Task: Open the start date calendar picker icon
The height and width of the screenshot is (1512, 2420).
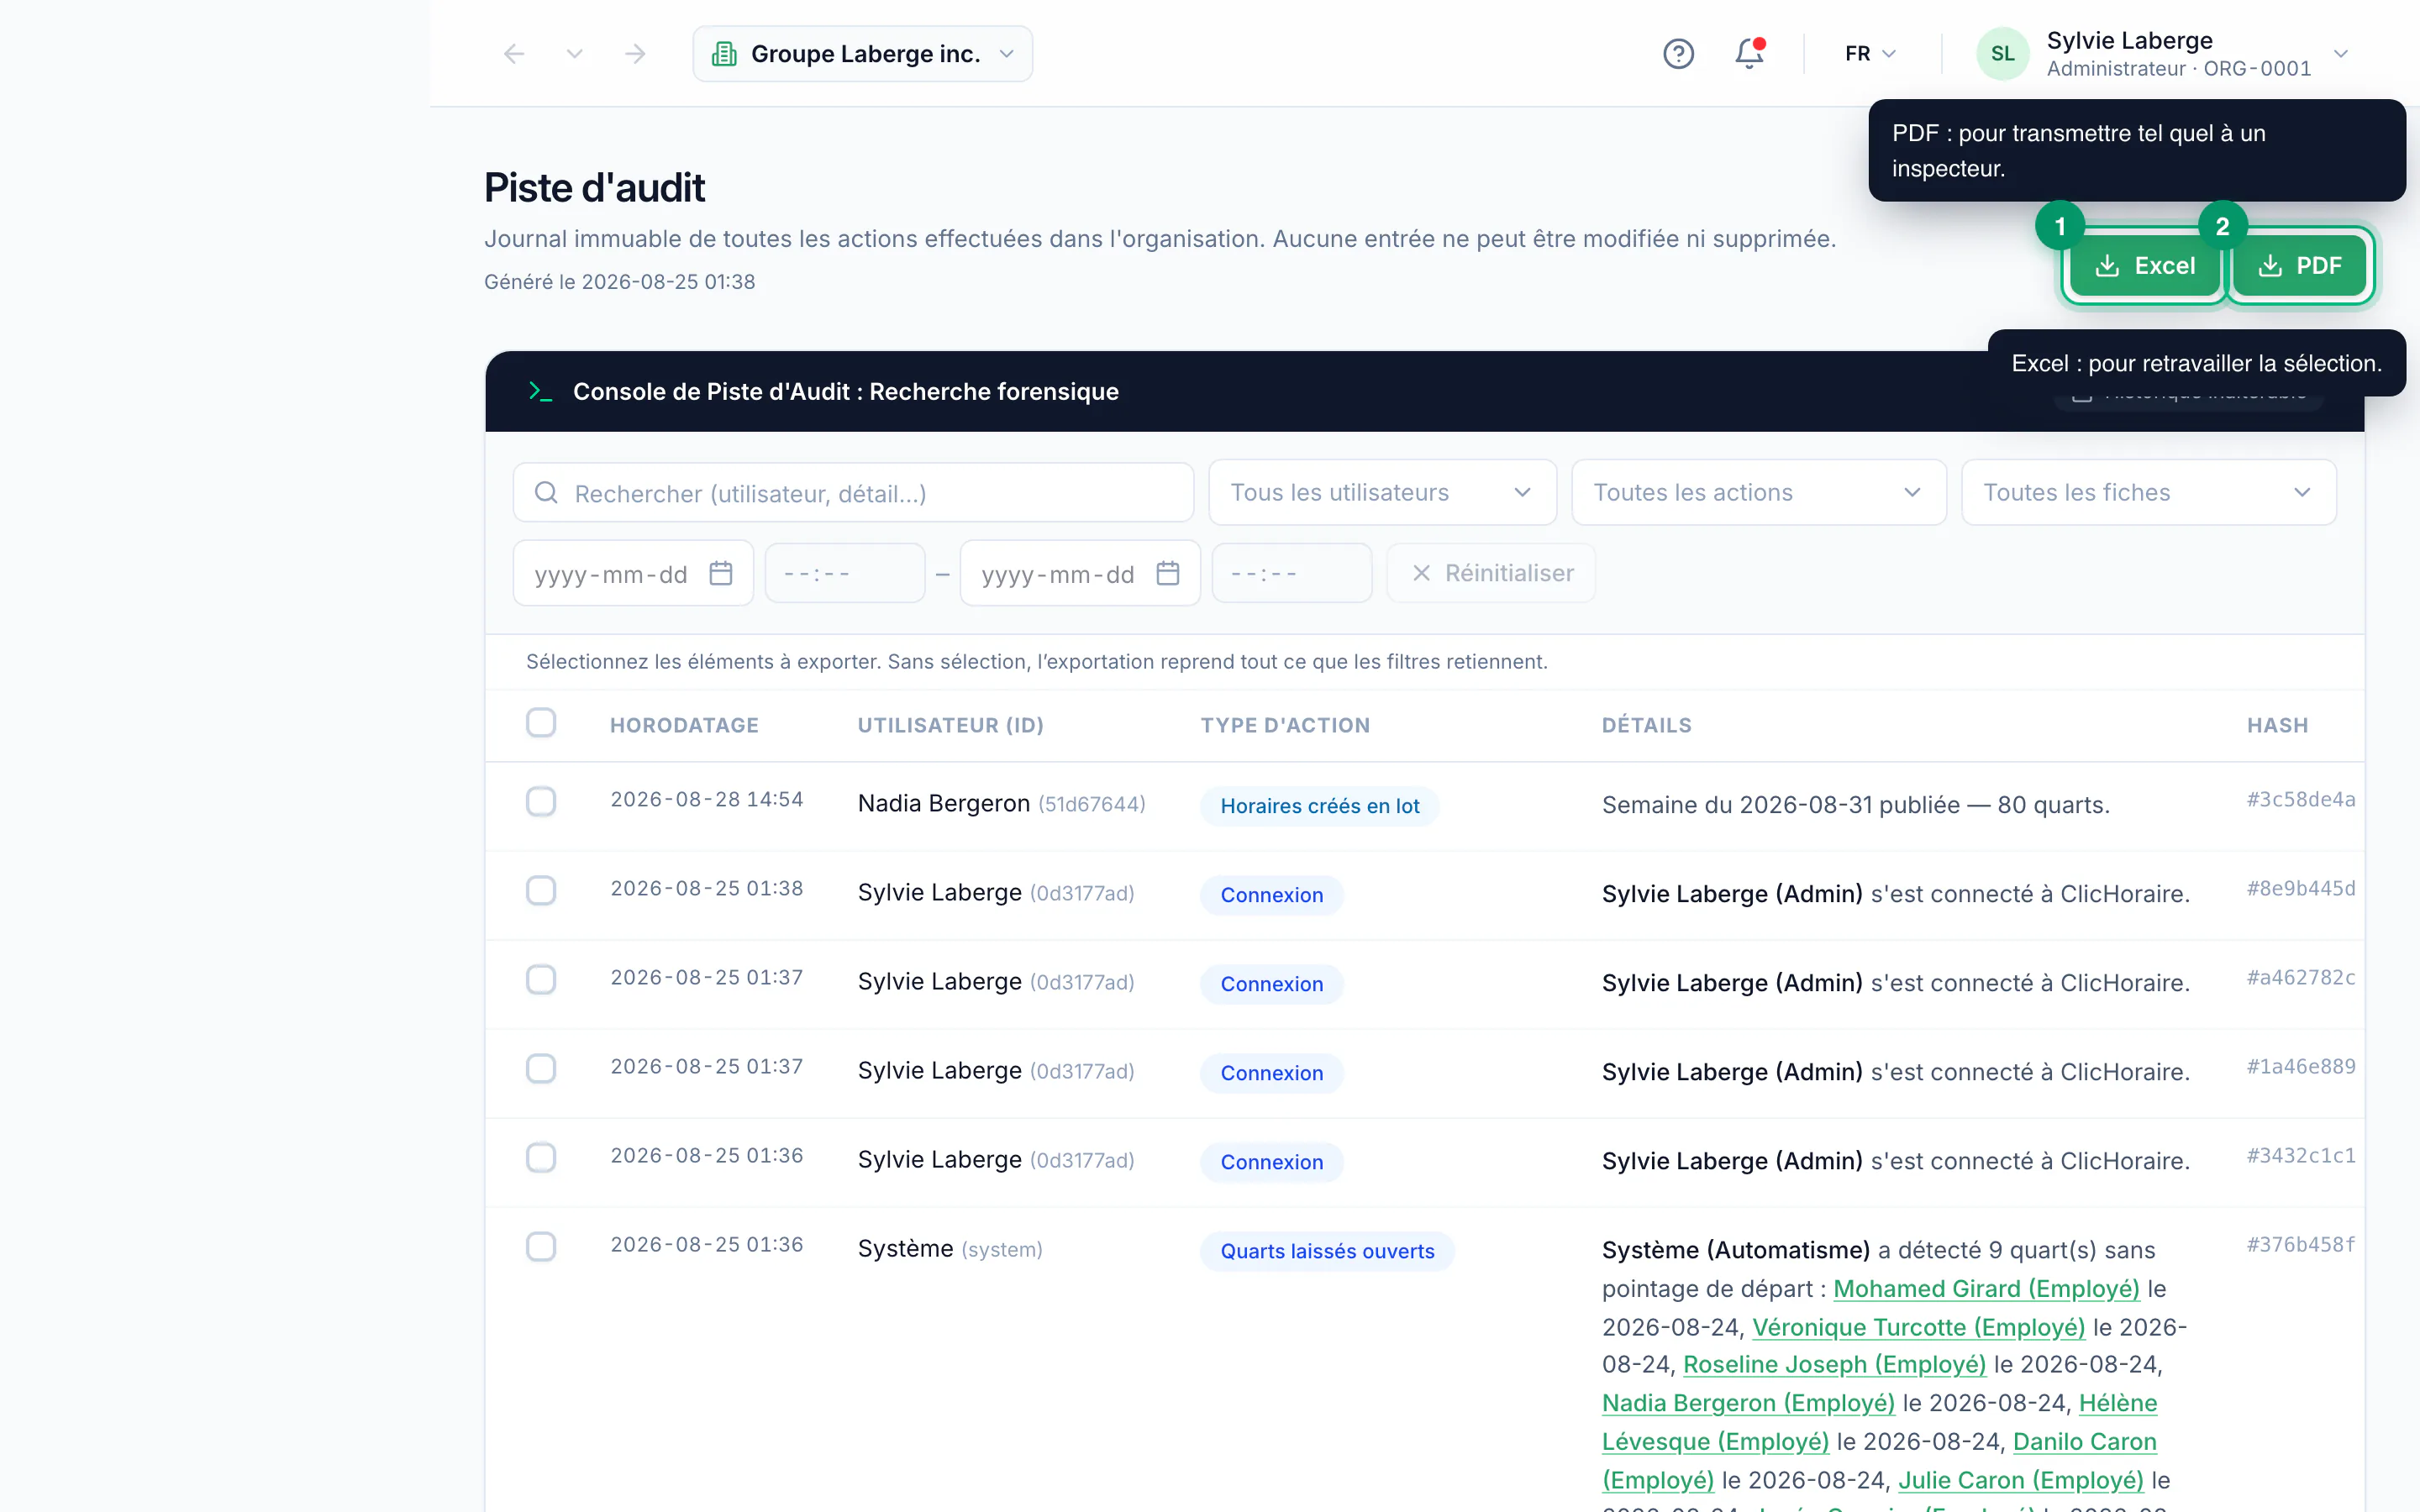Action: click(721, 574)
